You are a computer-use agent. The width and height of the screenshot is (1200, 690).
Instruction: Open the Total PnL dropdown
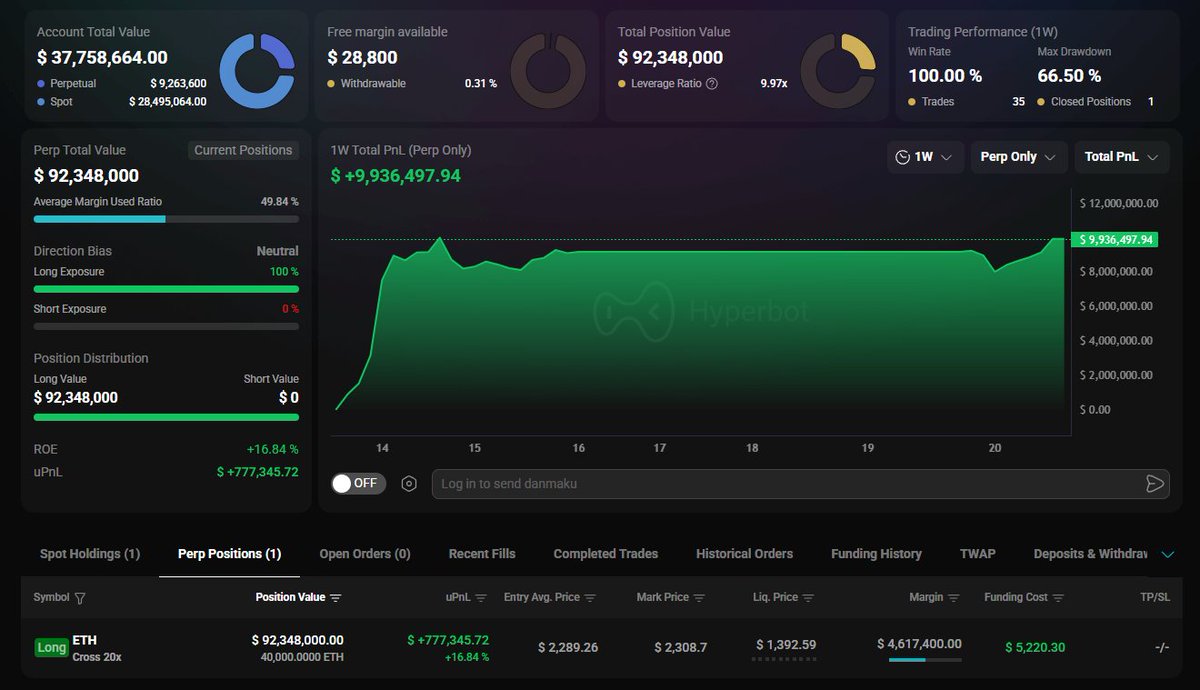tap(1121, 157)
